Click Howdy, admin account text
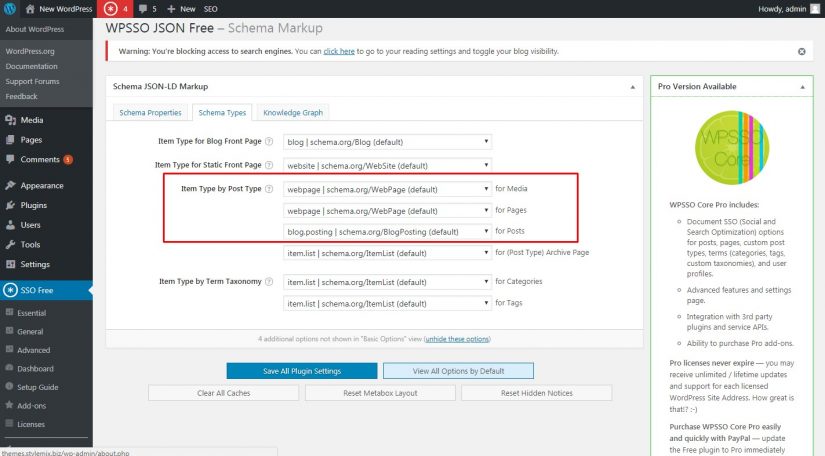The height and width of the screenshot is (456, 825). tap(782, 9)
